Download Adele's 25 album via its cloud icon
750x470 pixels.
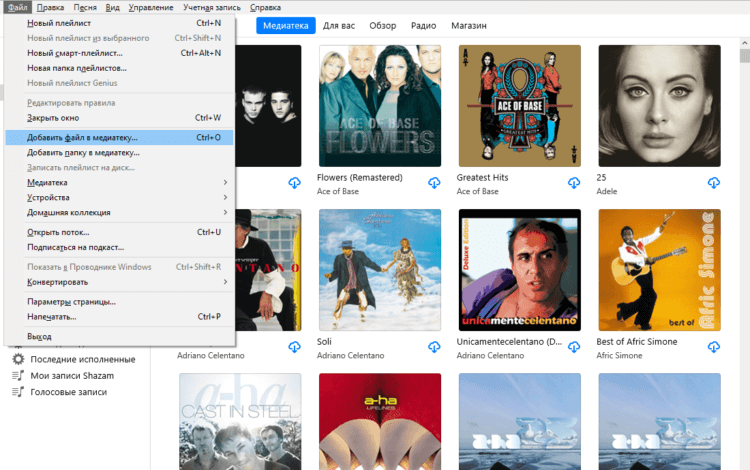coord(714,183)
